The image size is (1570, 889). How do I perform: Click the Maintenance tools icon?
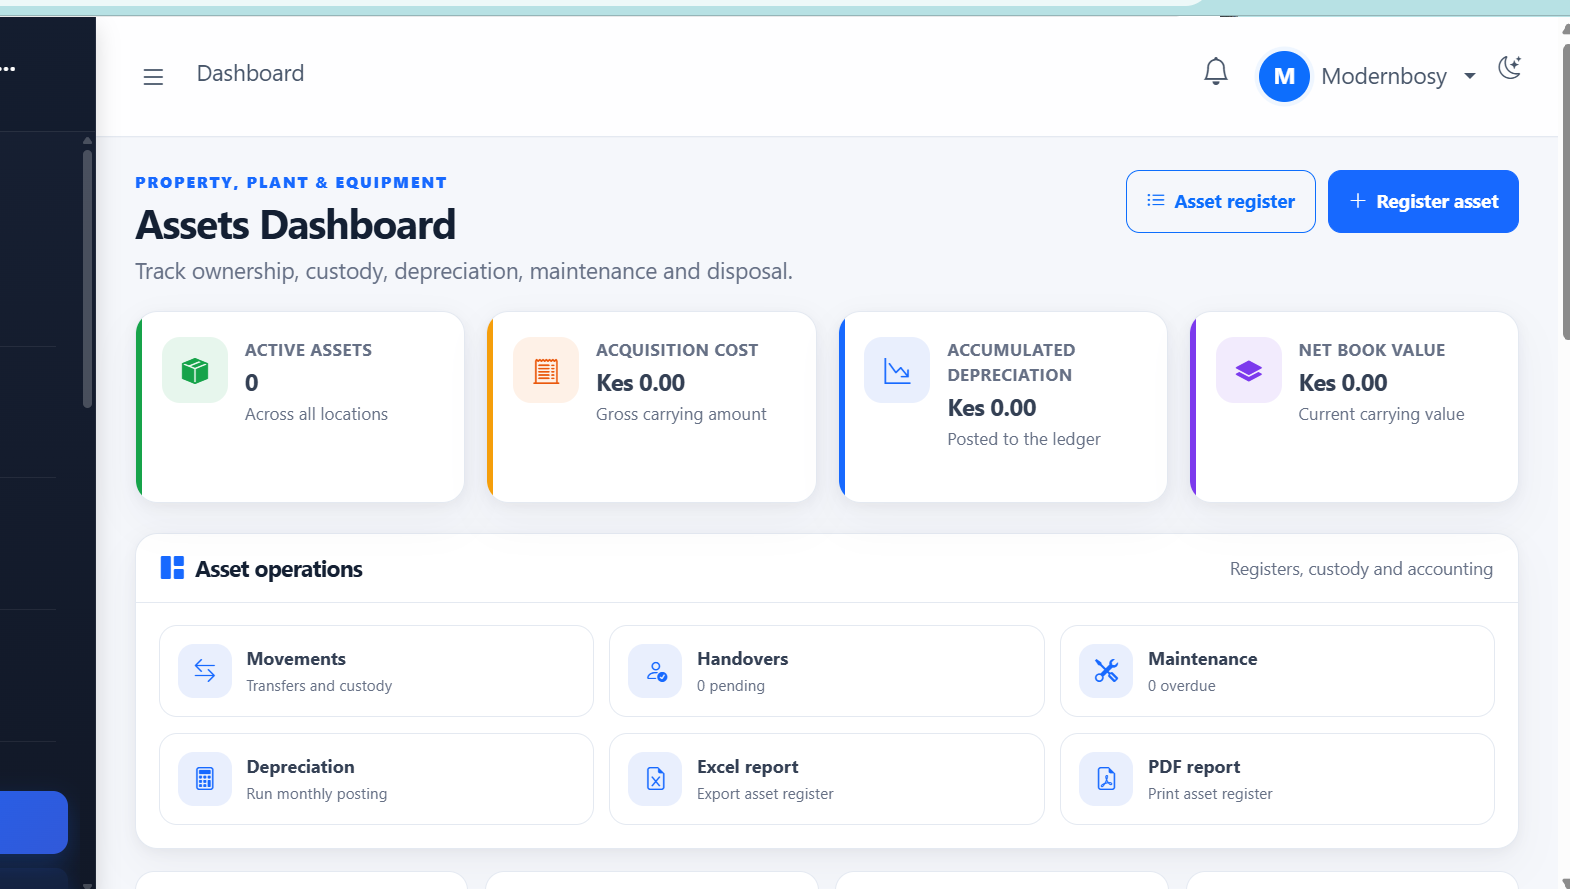(1106, 671)
